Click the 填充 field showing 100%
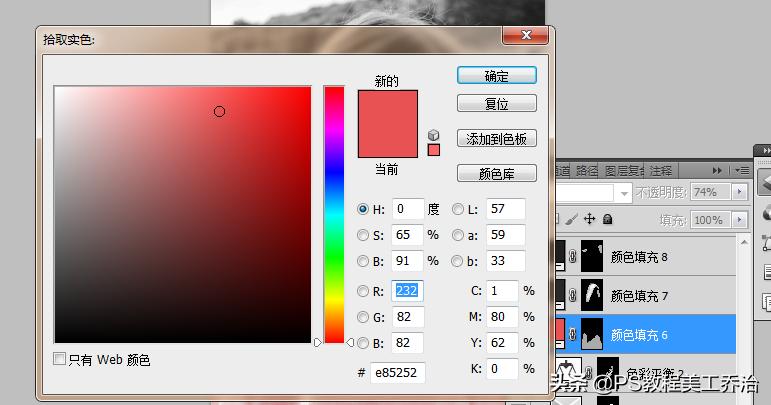The height and width of the screenshot is (405, 771). pos(711,220)
